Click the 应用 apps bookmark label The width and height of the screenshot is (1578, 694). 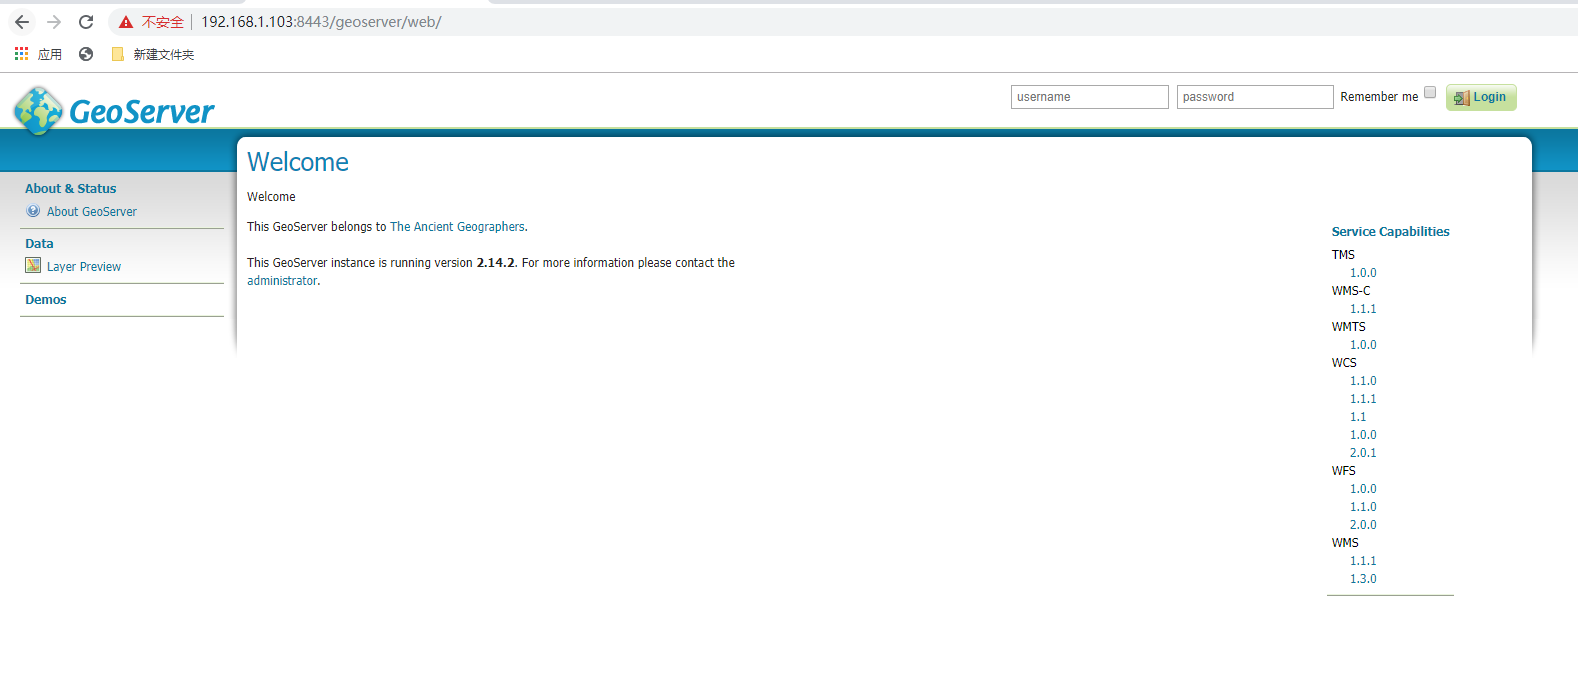click(x=50, y=54)
